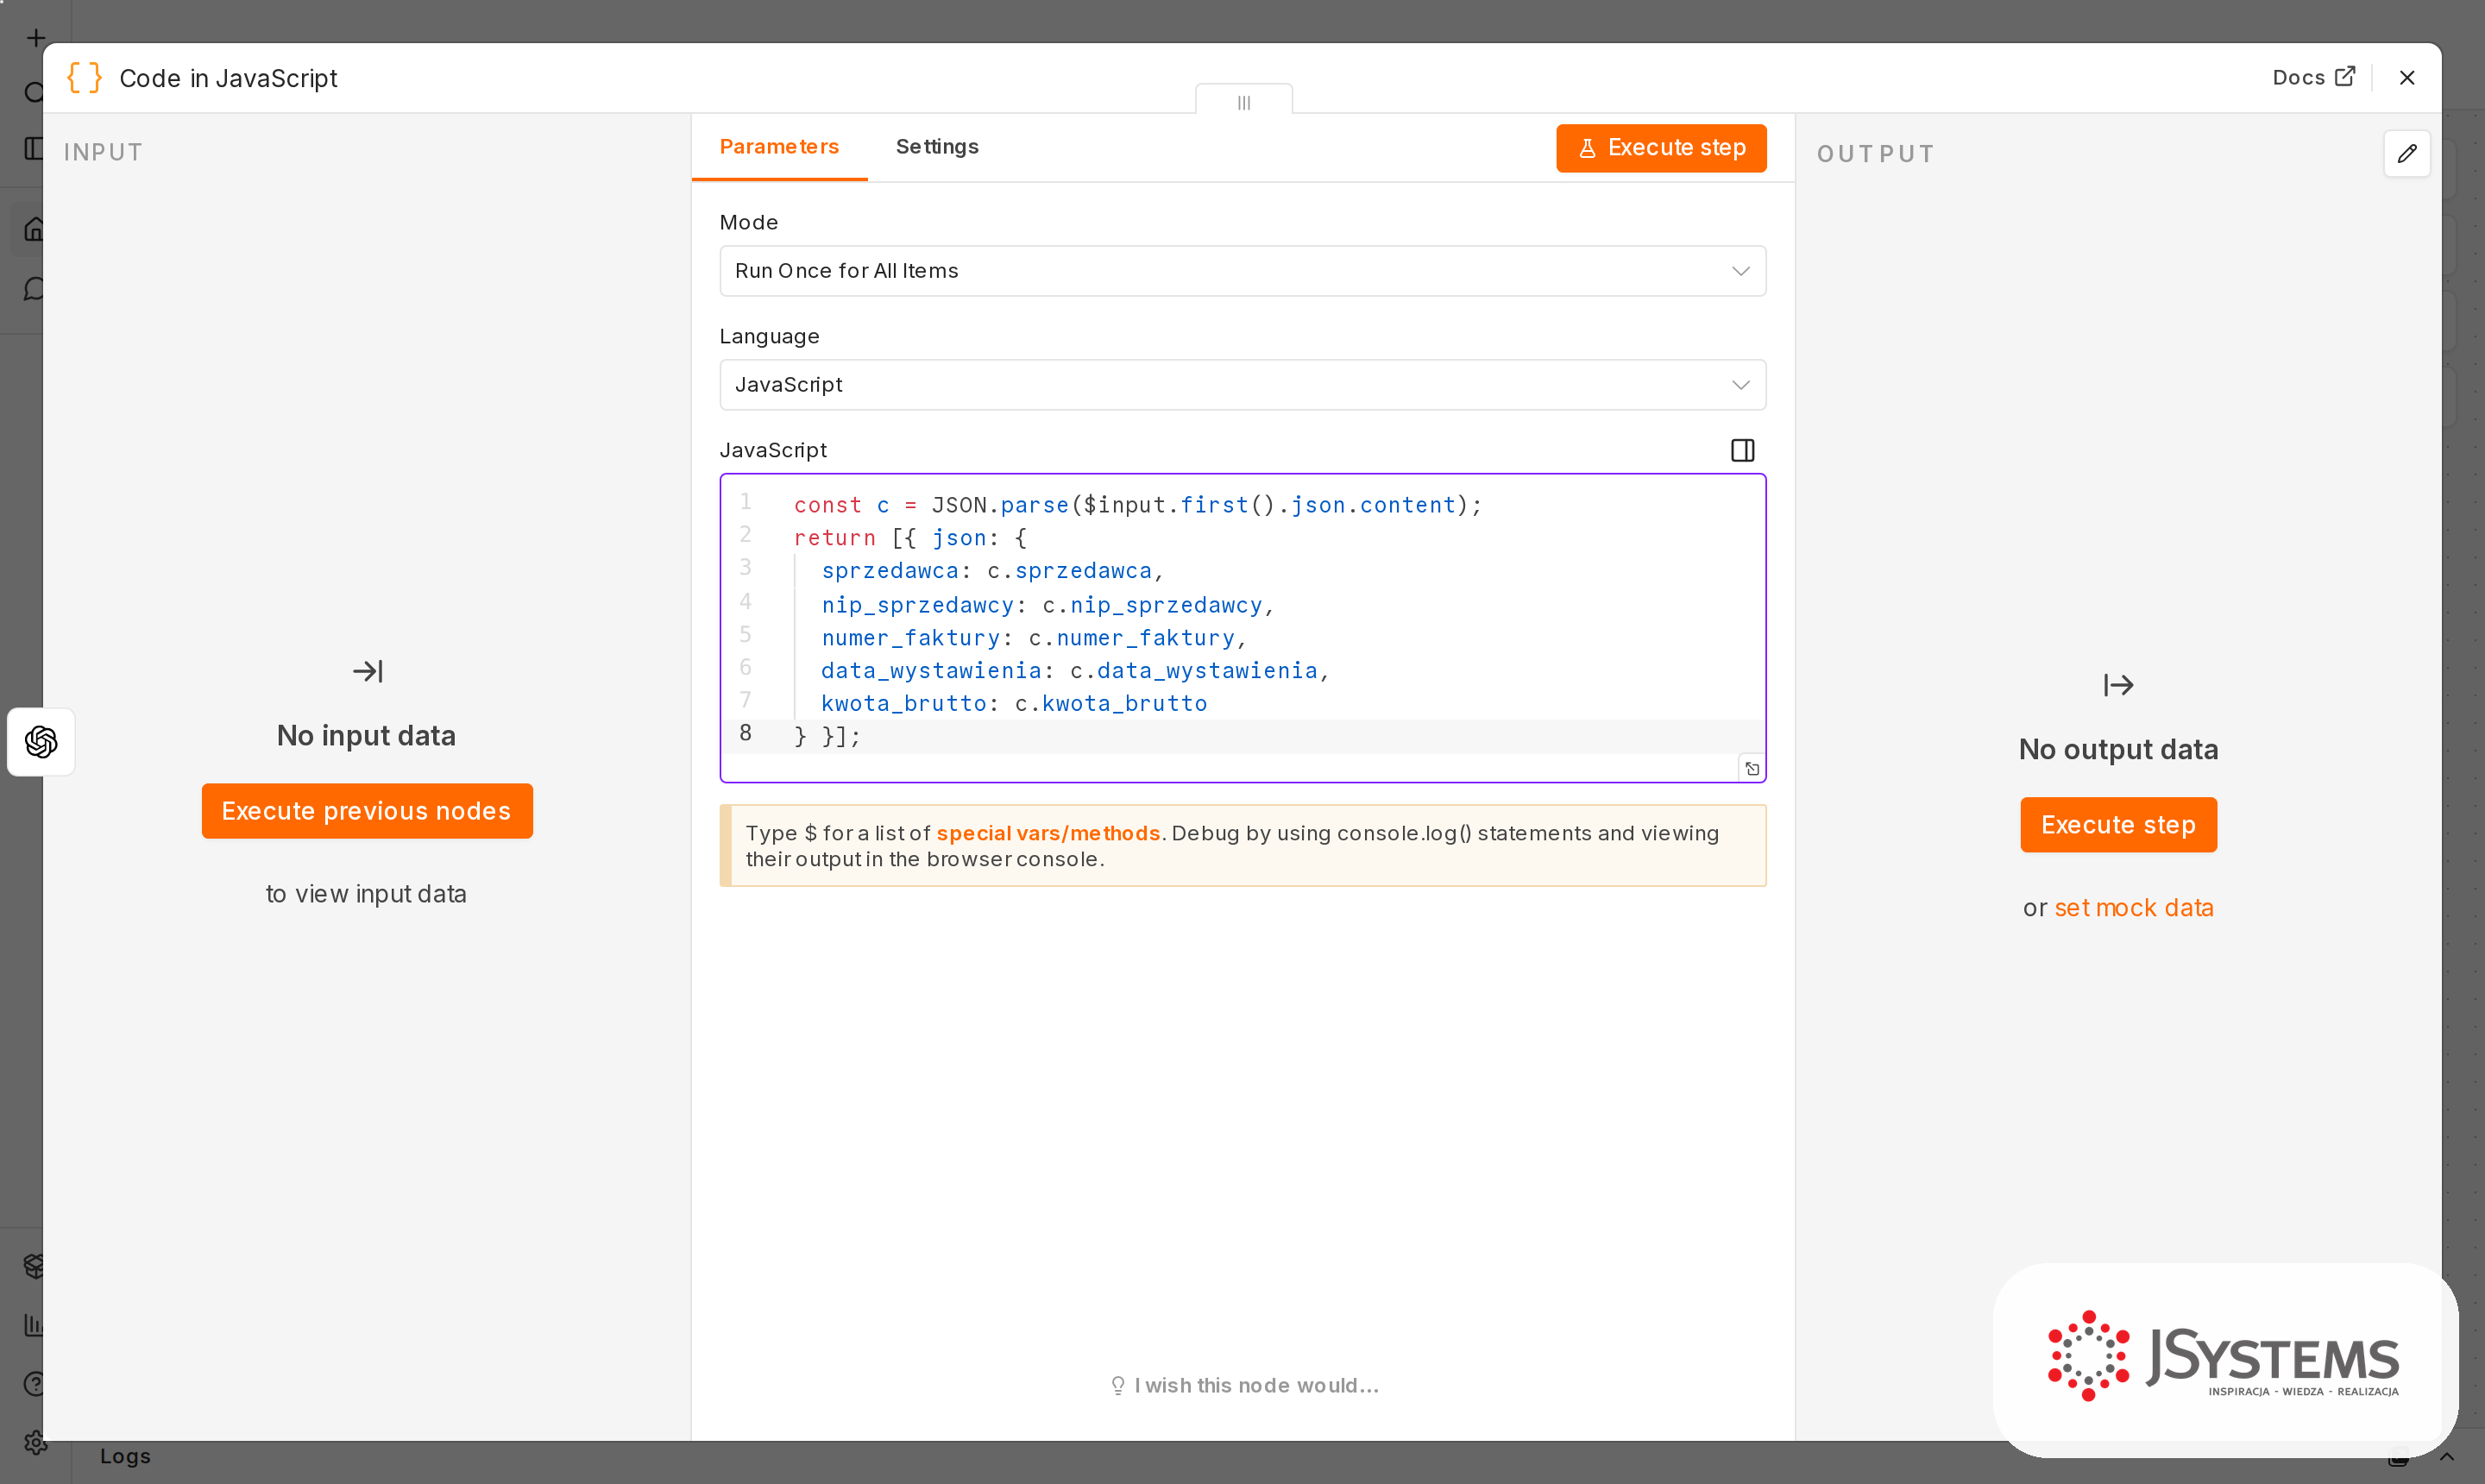This screenshot has width=2485, height=1484.
Task: Click the code line 'return [{ json: {'
Action: pyautogui.click(x=910, y=538)
